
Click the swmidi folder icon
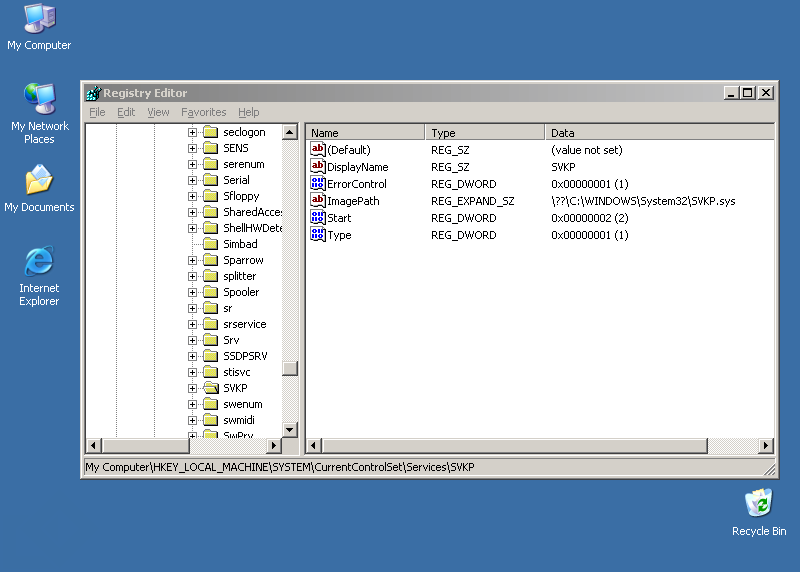click(x=211, y=420)
